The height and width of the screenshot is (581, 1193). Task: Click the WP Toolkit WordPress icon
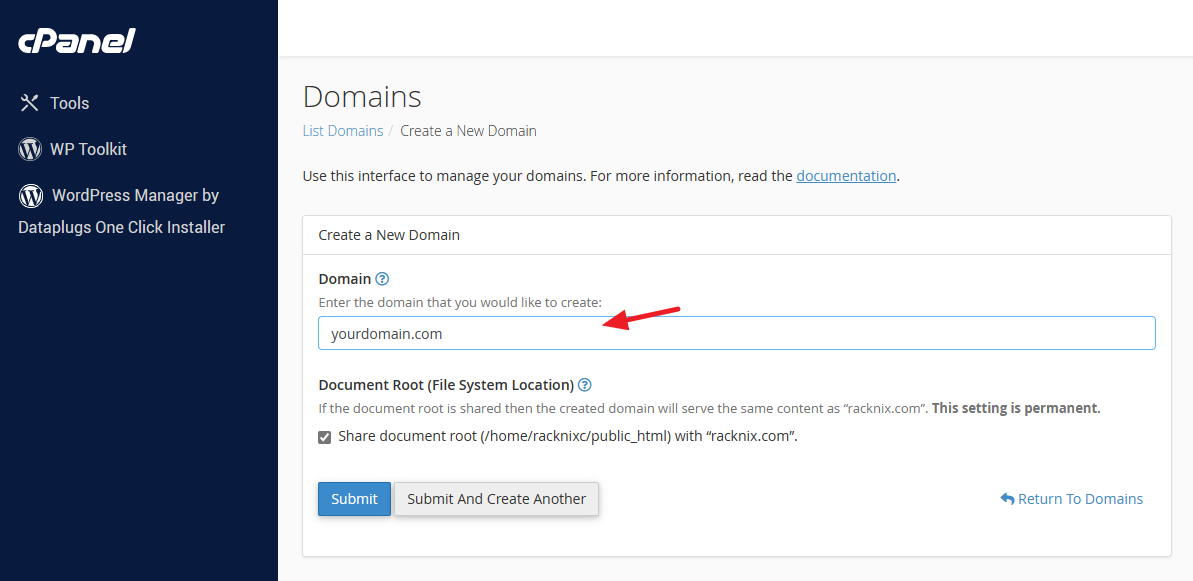(30, 148)
